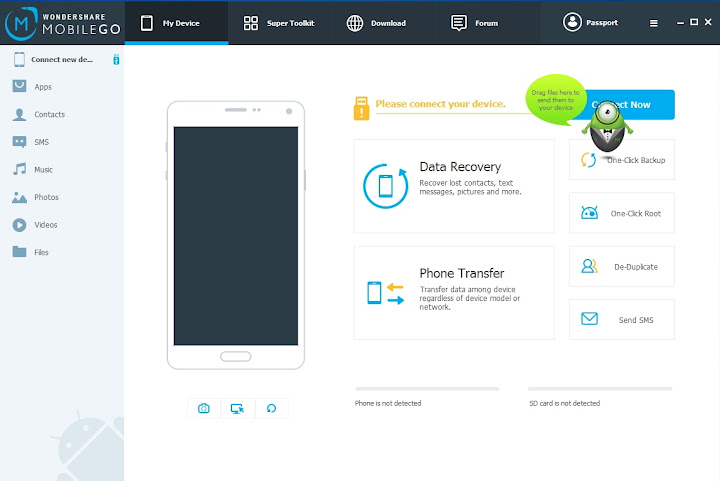The height and width of the screenshot is (481, 720).
Task: Open the Data Recovery card
Action: point(454,186)
